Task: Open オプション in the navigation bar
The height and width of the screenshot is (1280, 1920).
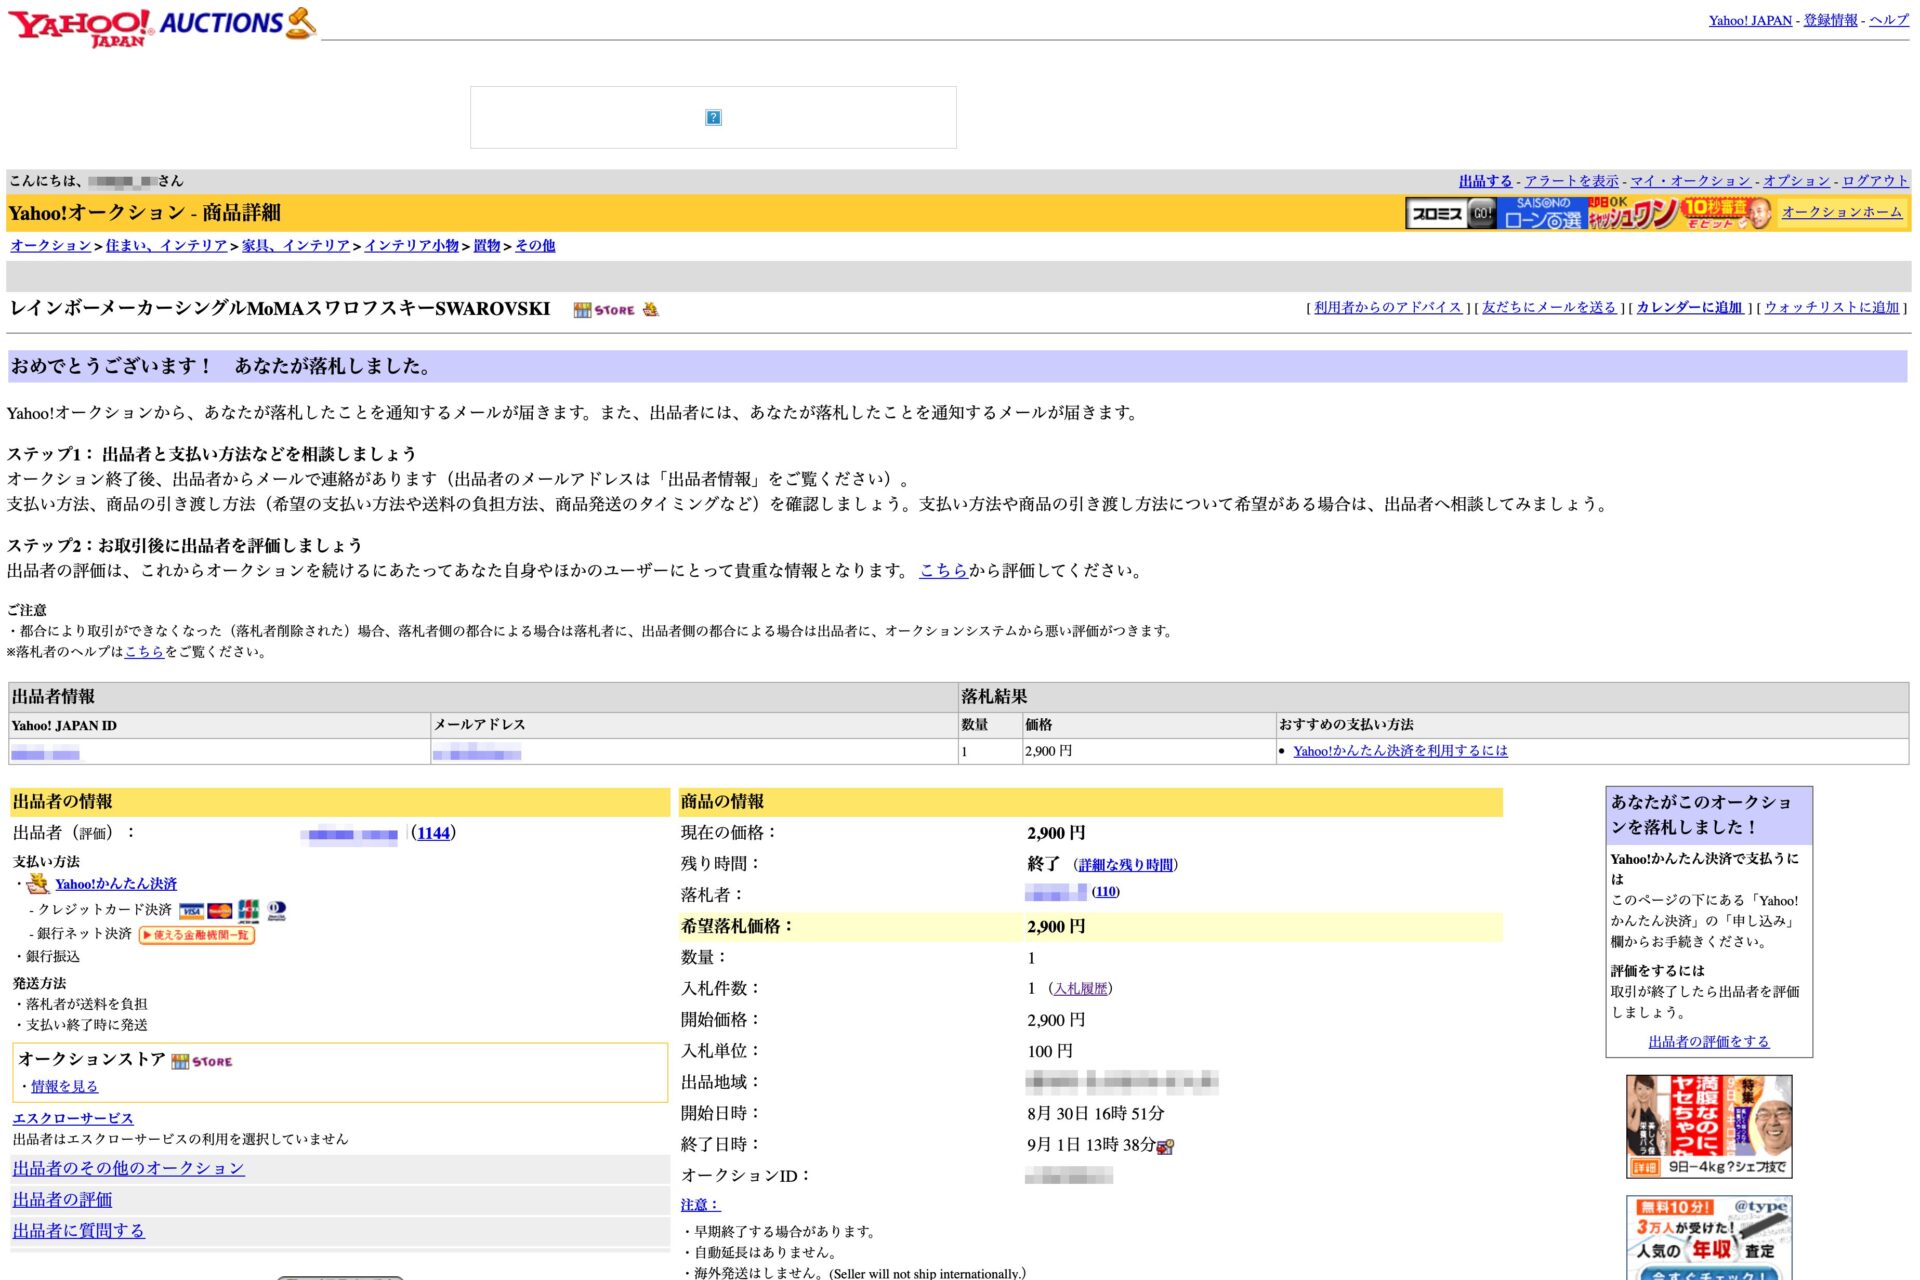Action: point(1796,181)
